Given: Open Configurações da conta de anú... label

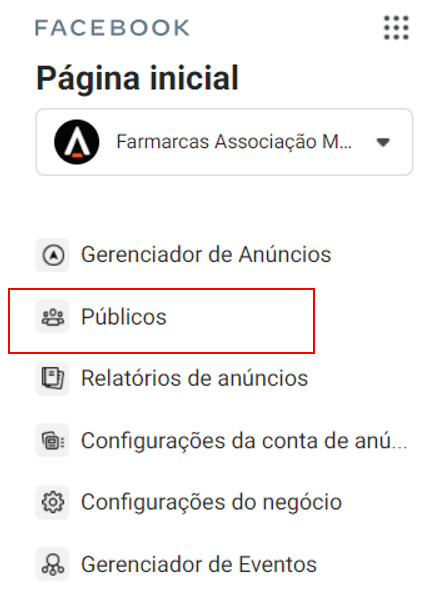Looking at the screenshot, I should pos(244,441).
